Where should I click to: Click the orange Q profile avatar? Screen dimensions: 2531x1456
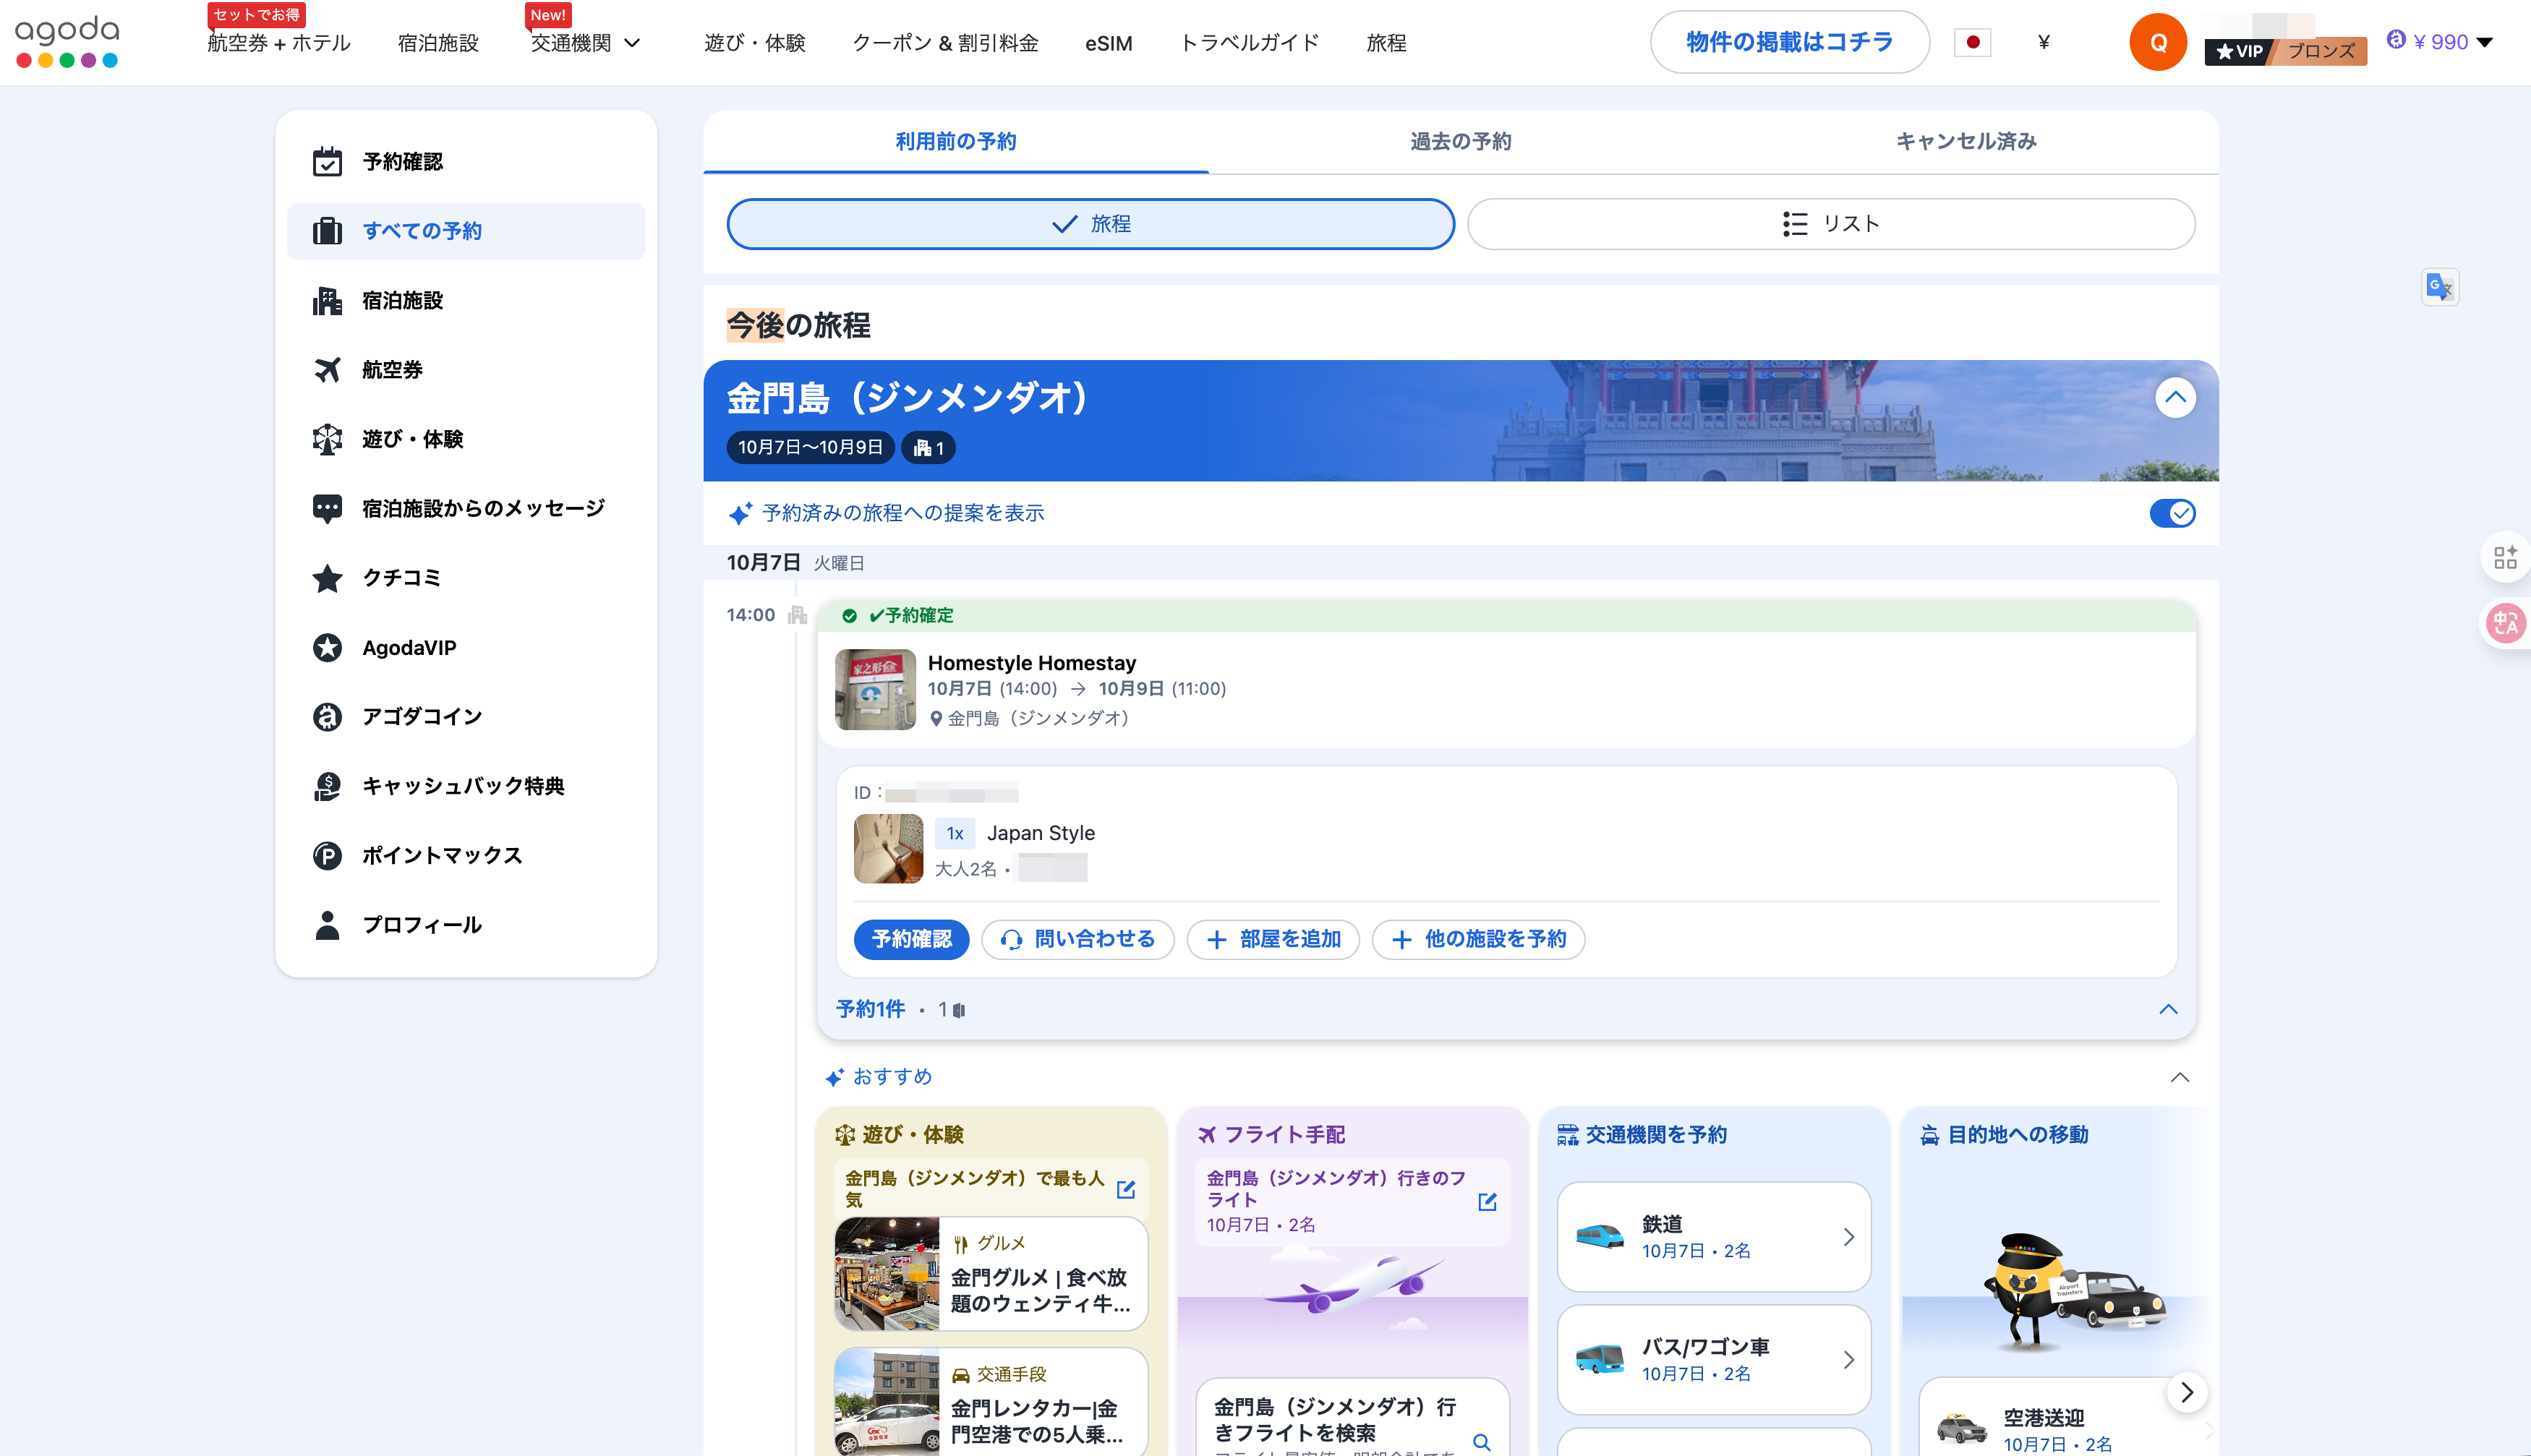pos(2157,42)
